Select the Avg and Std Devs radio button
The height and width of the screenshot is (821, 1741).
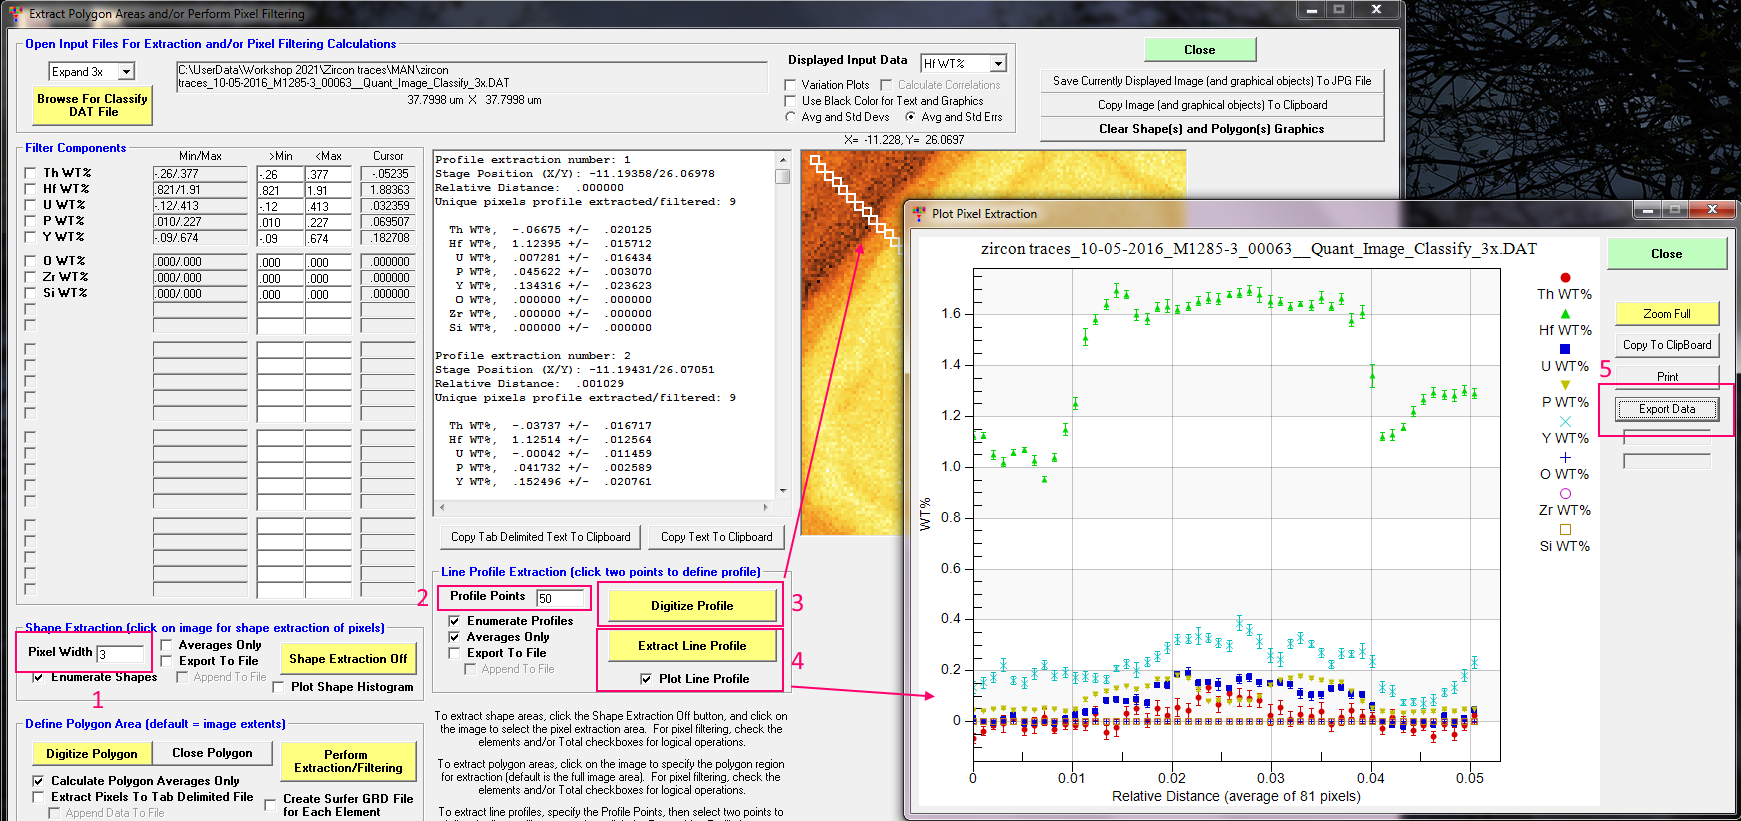[790, 117]
